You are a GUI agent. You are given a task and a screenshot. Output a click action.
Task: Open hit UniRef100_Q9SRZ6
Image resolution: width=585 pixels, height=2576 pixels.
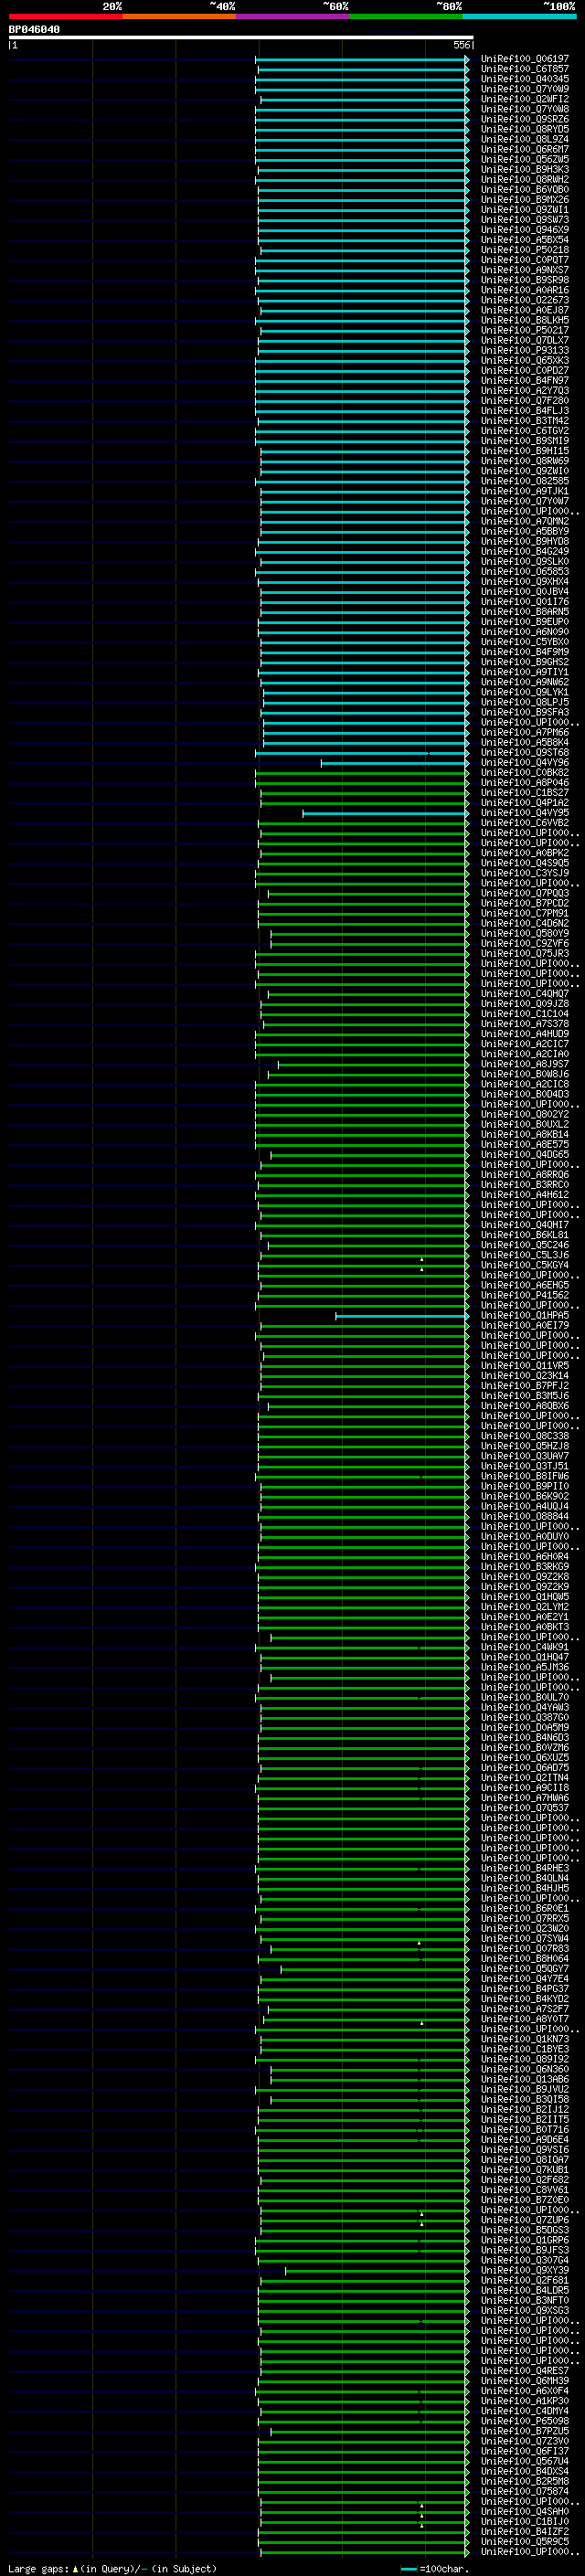pyautogui.click(x=525, y=120)
